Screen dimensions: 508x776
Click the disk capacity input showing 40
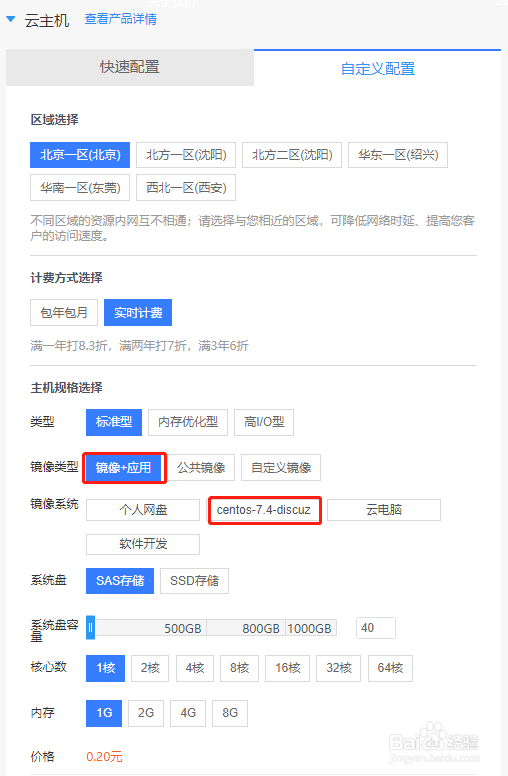click(x=376, y=628)
